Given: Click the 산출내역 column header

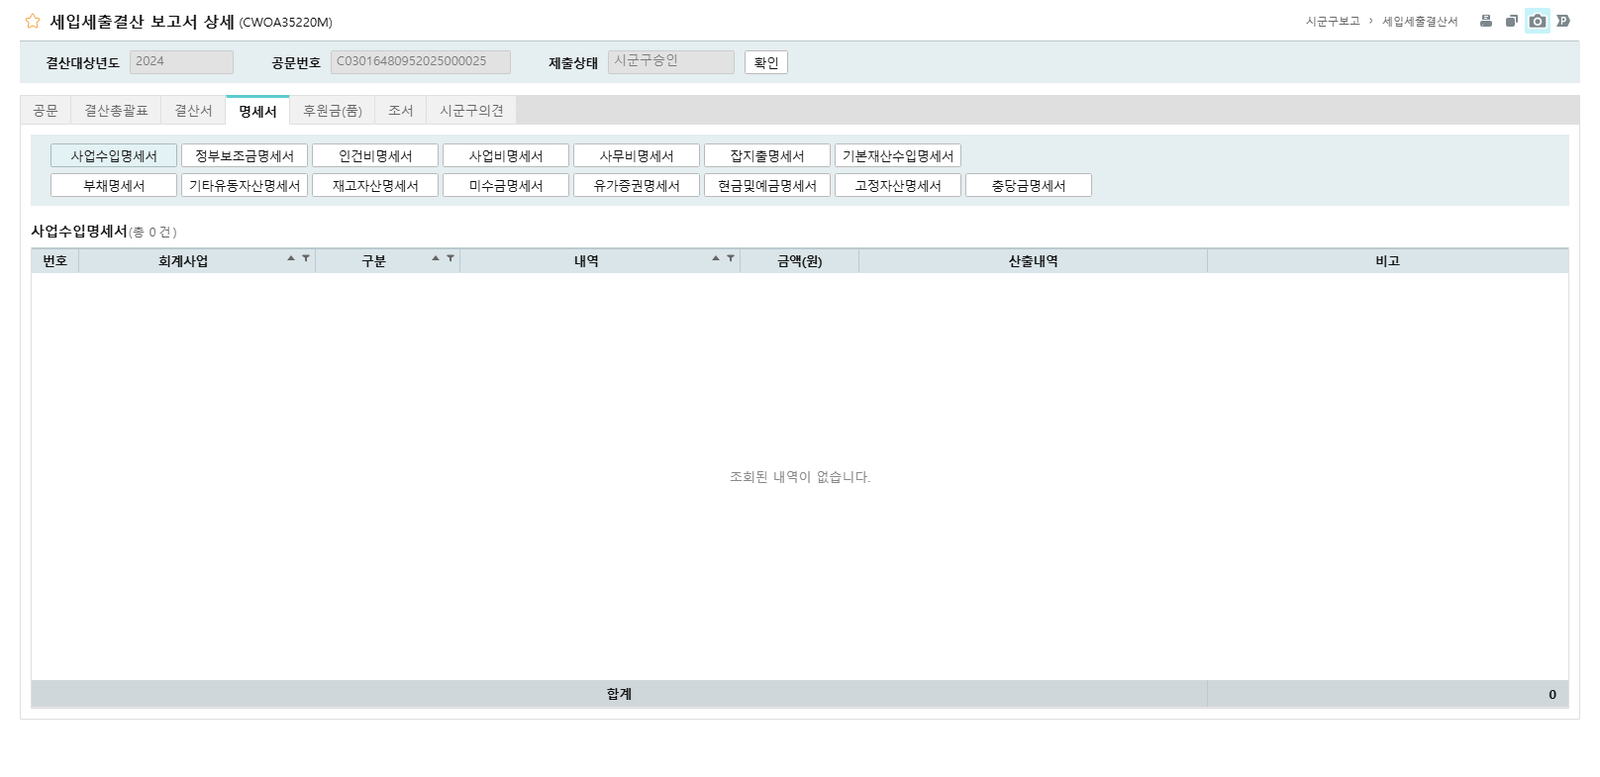Looking at the screenshot, I should (1033, 261).
